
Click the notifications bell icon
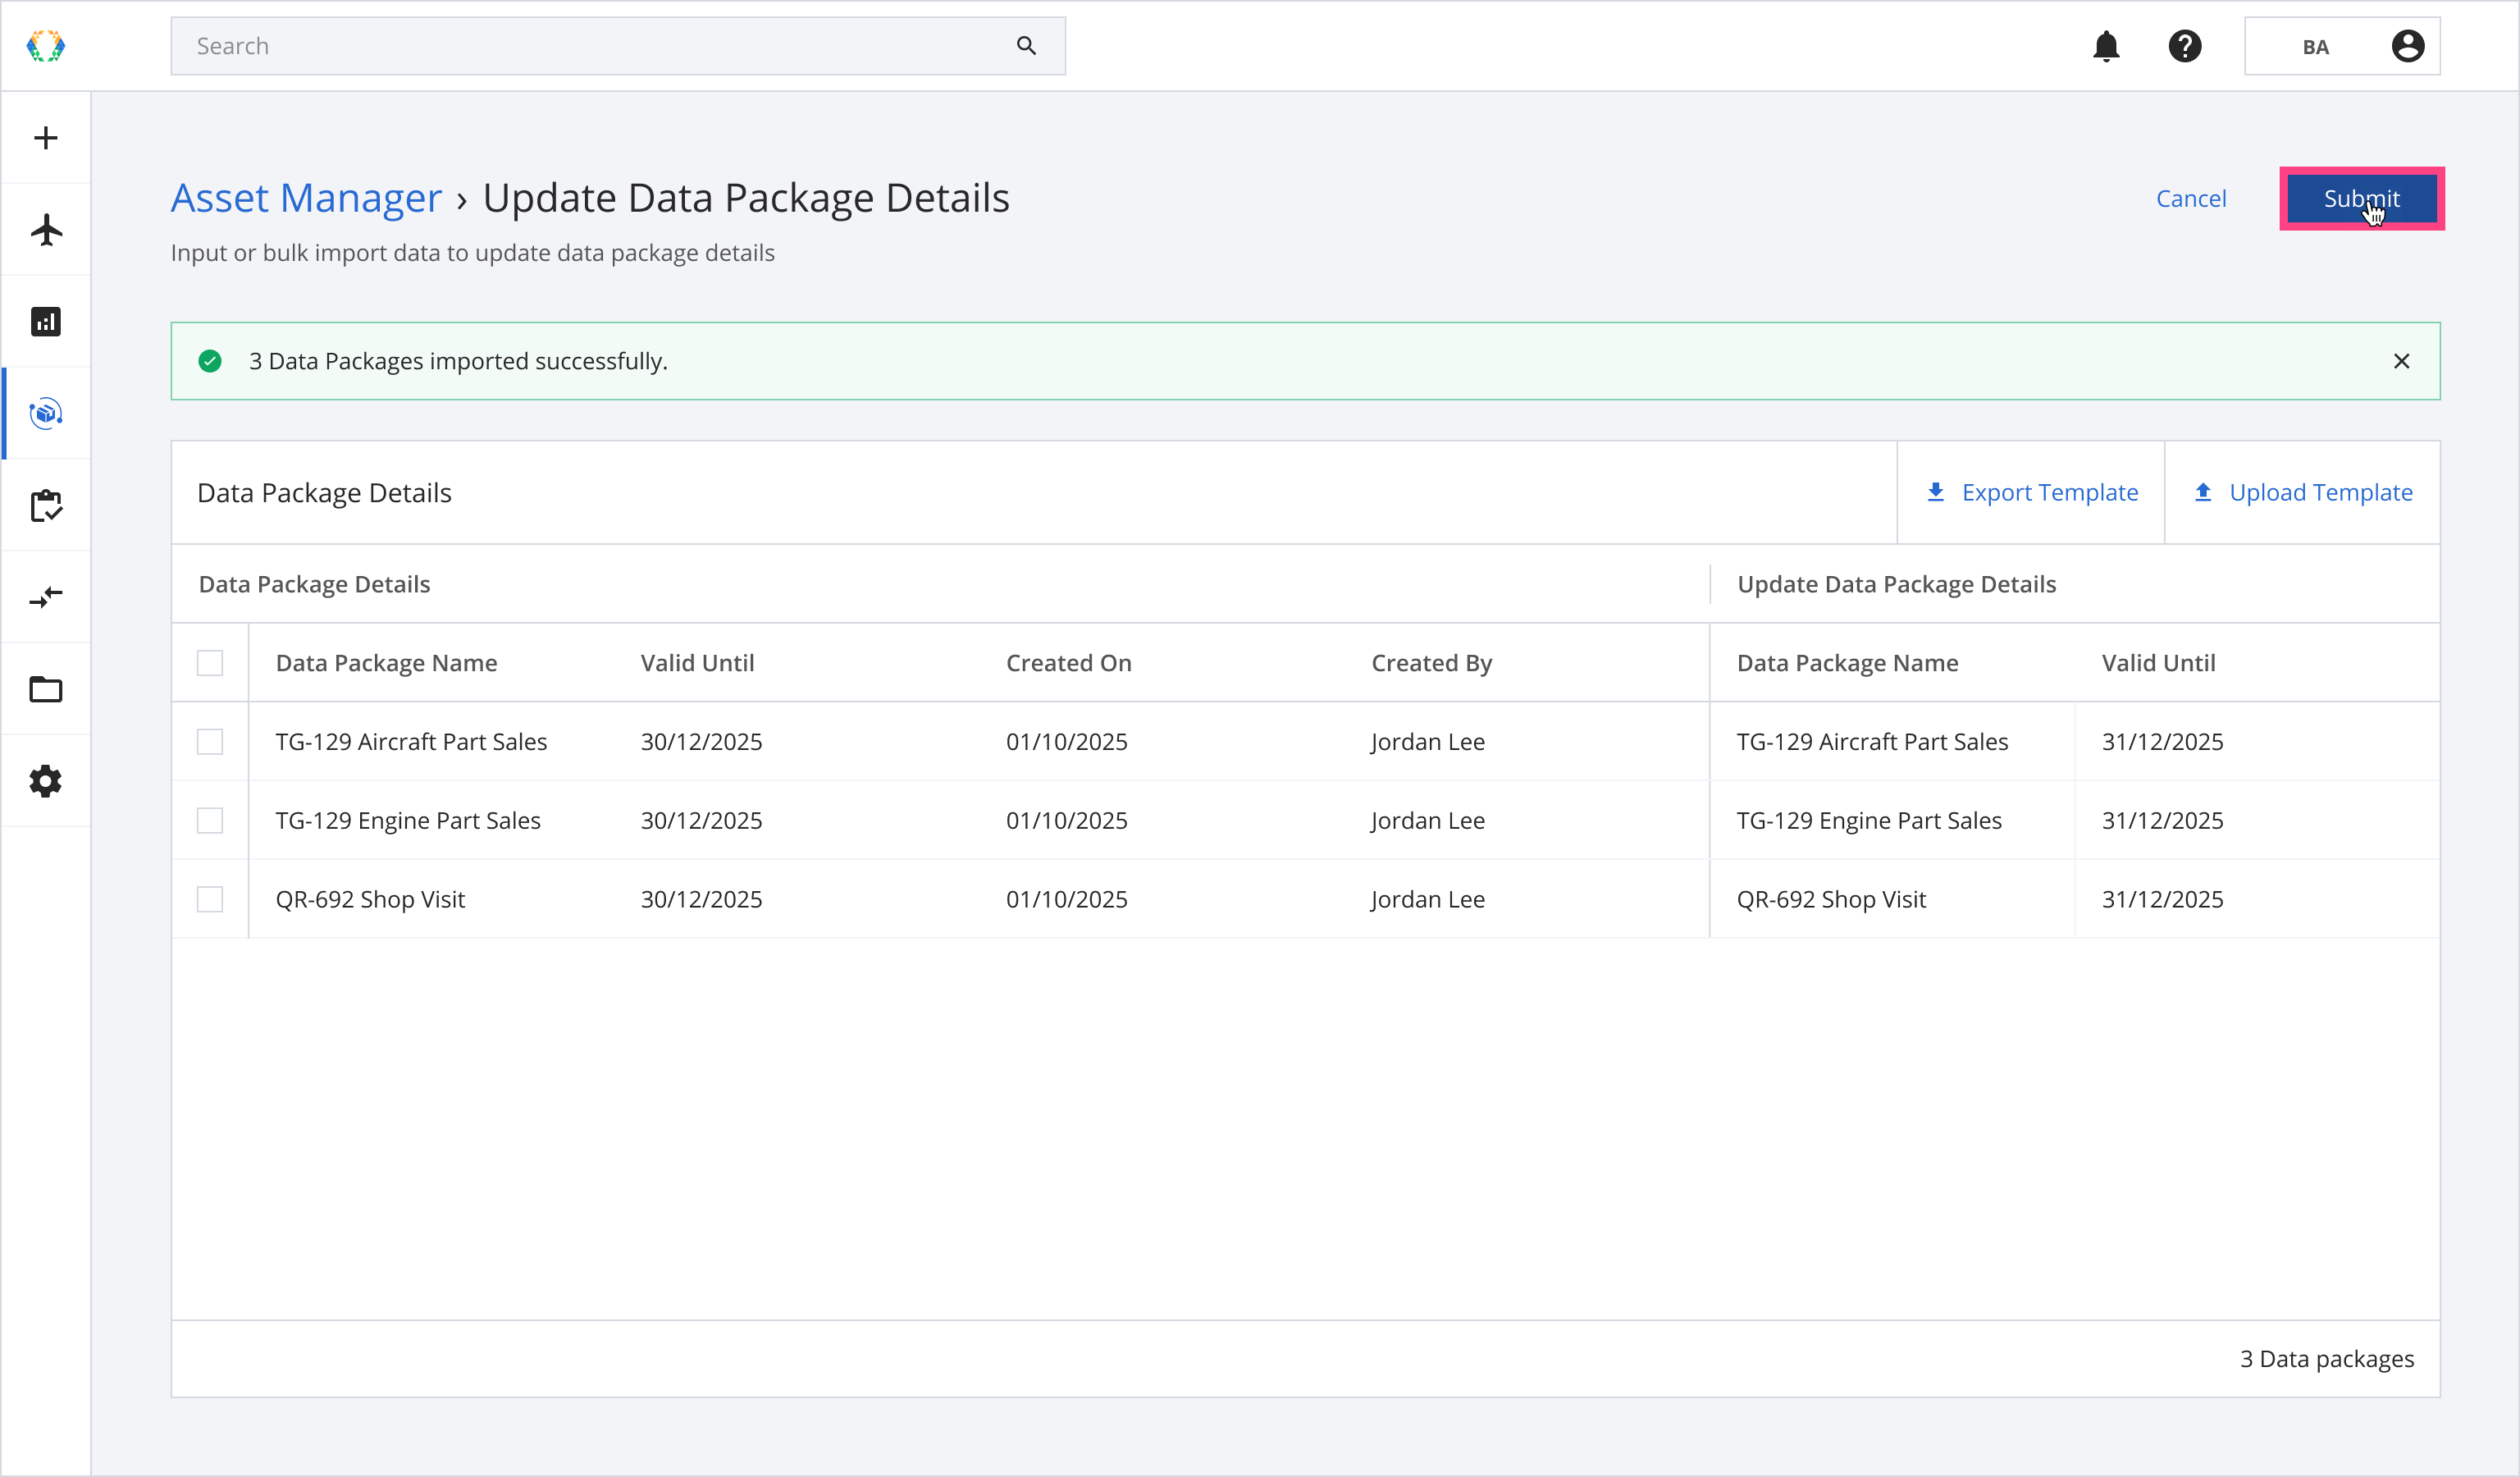2106,46
